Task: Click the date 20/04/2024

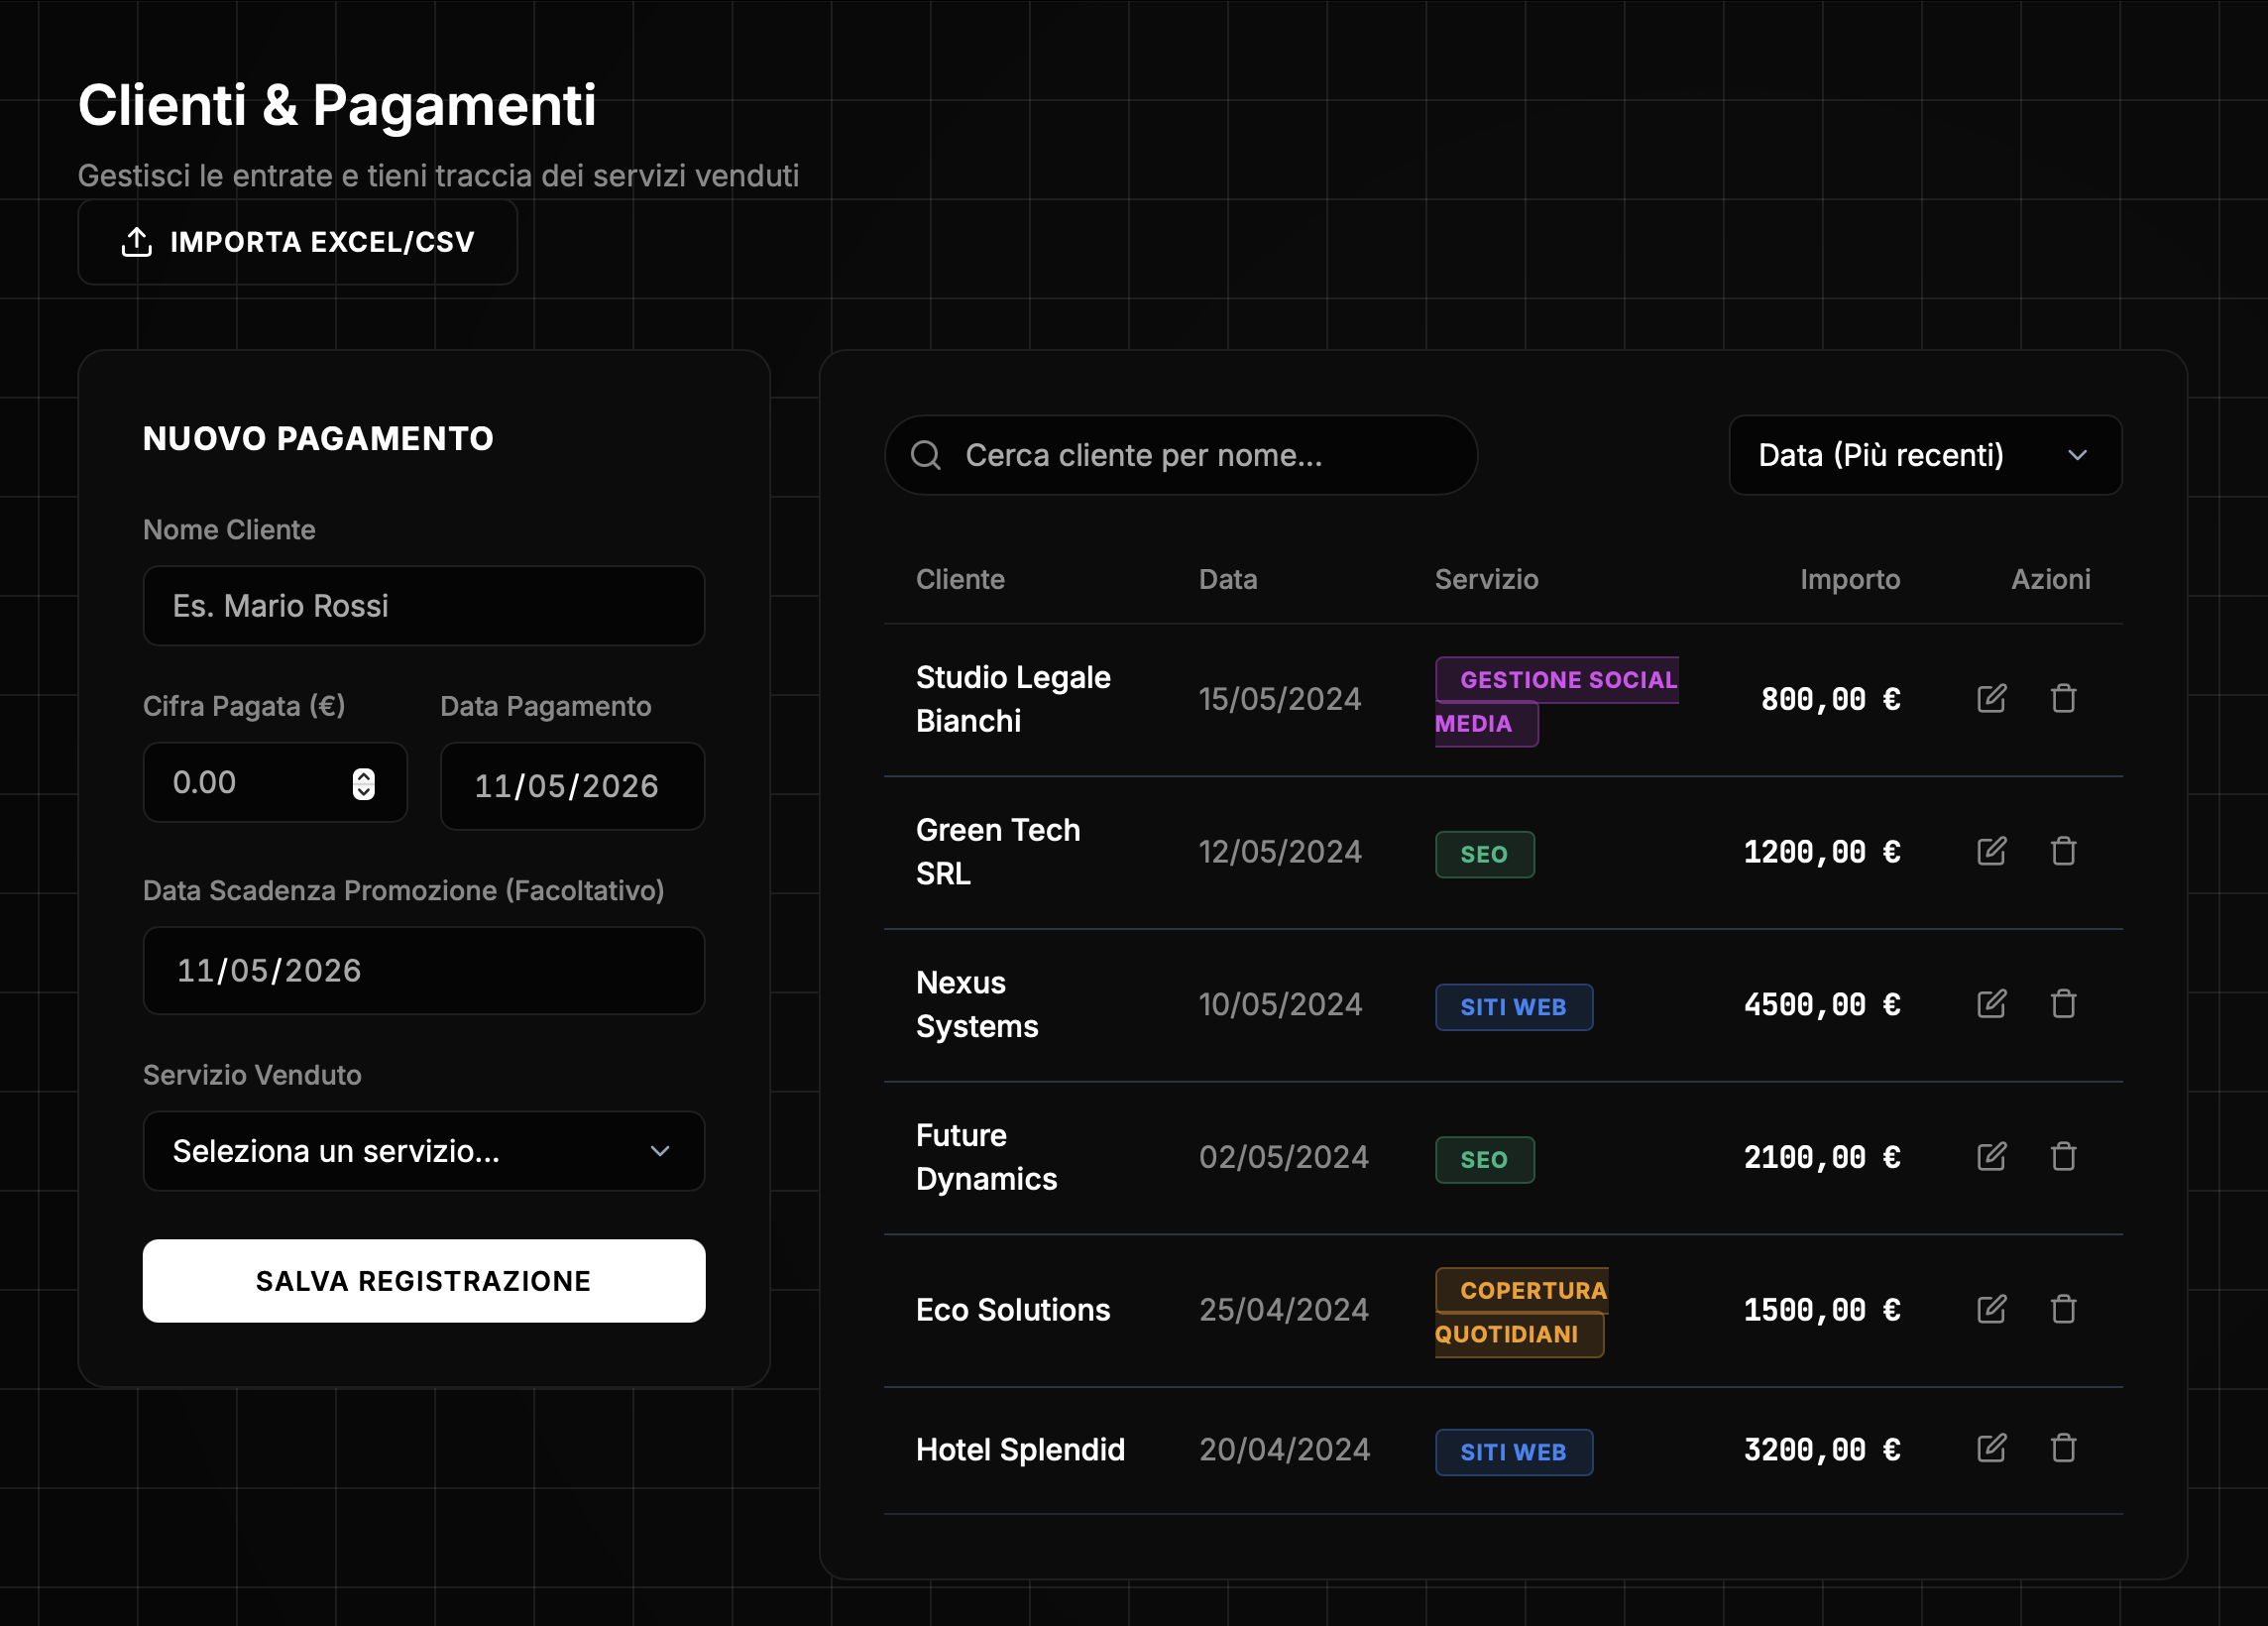Action: coord(1285,1449)
